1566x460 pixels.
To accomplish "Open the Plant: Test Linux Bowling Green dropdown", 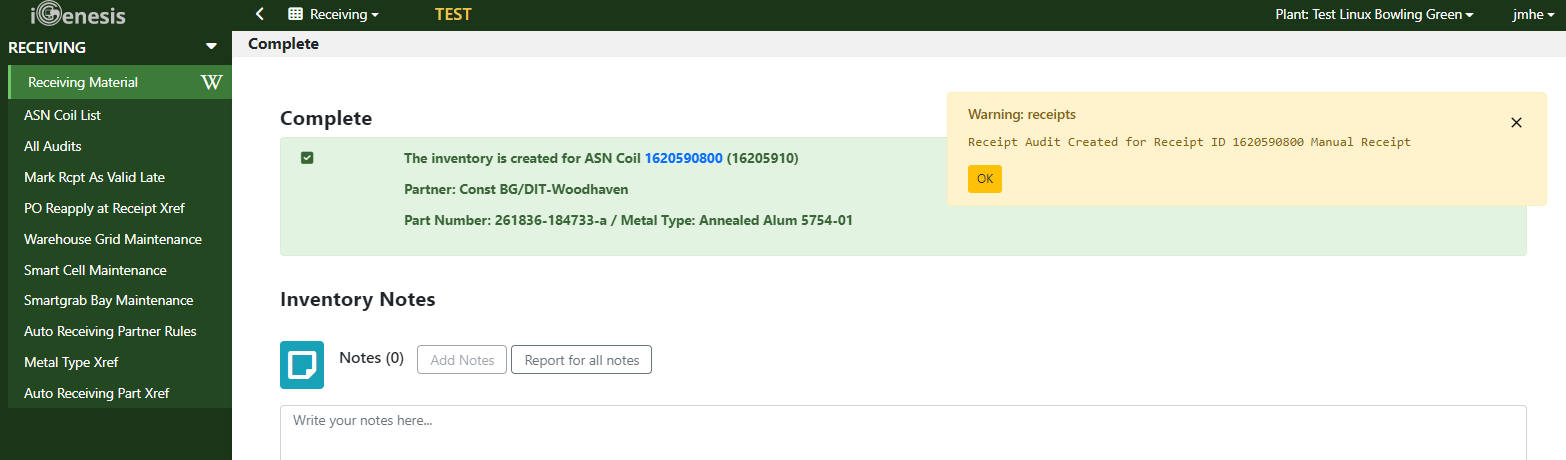I will point(1375,14).
